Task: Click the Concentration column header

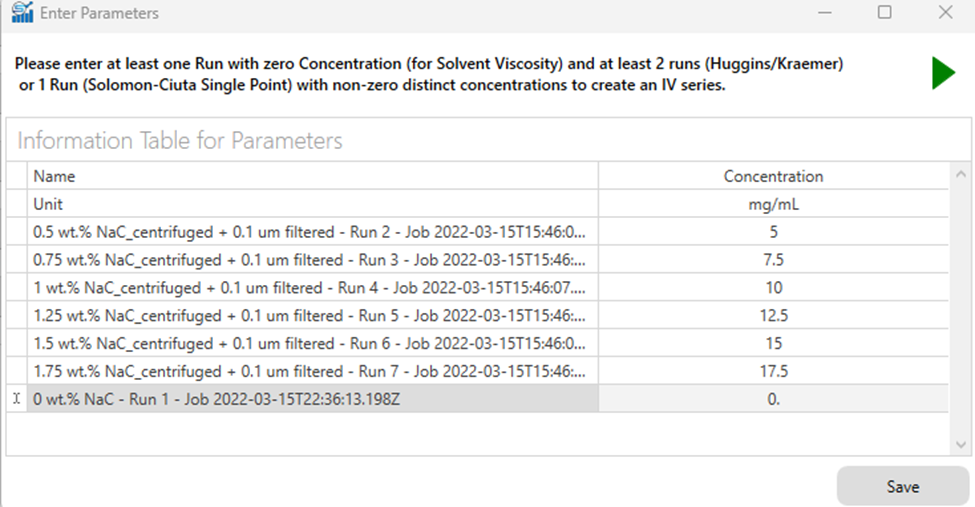Action: 773,176
